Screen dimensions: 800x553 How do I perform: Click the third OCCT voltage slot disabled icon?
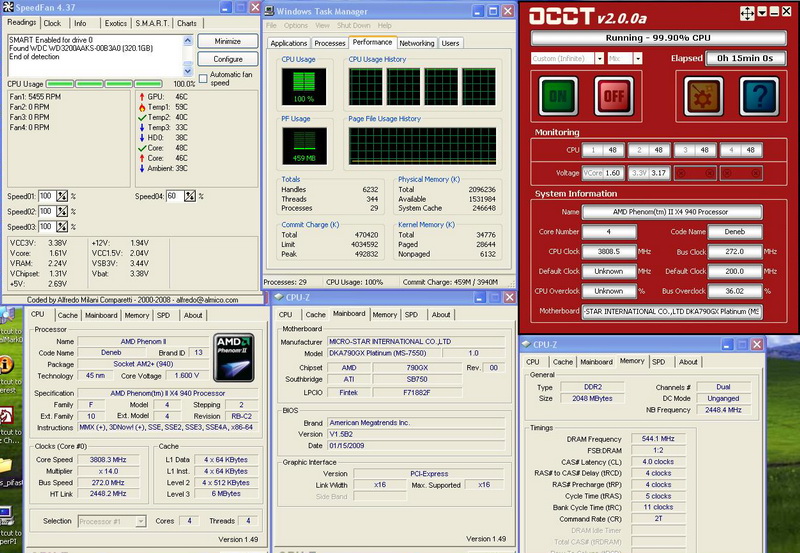pos(695,173)
